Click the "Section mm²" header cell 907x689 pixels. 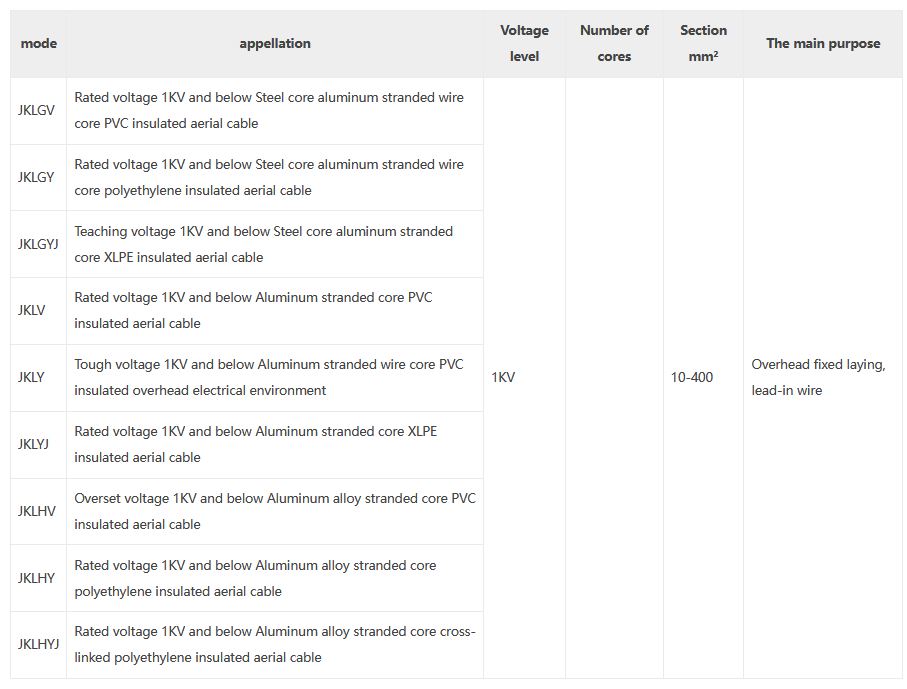click(x=703, y=44)
